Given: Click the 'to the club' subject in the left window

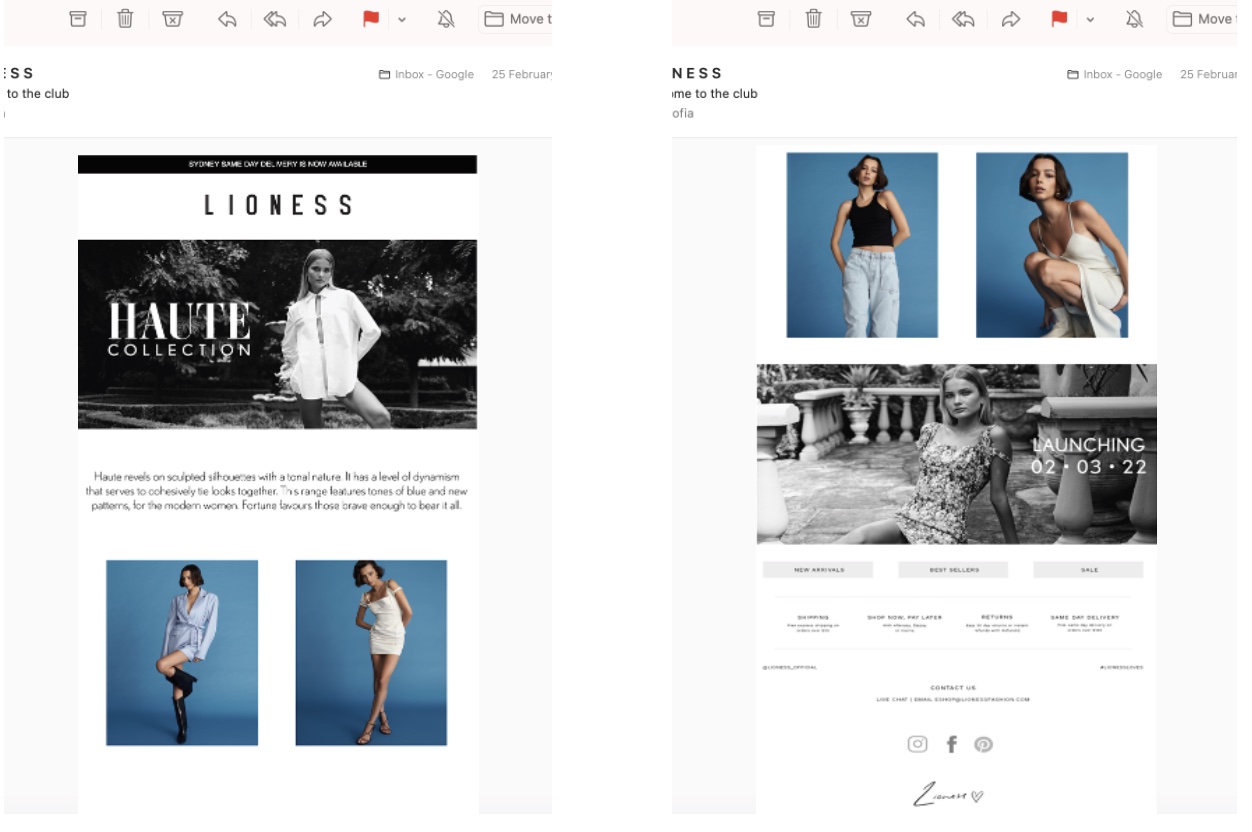Looking at the screenshot, I should tap(38, 94).
